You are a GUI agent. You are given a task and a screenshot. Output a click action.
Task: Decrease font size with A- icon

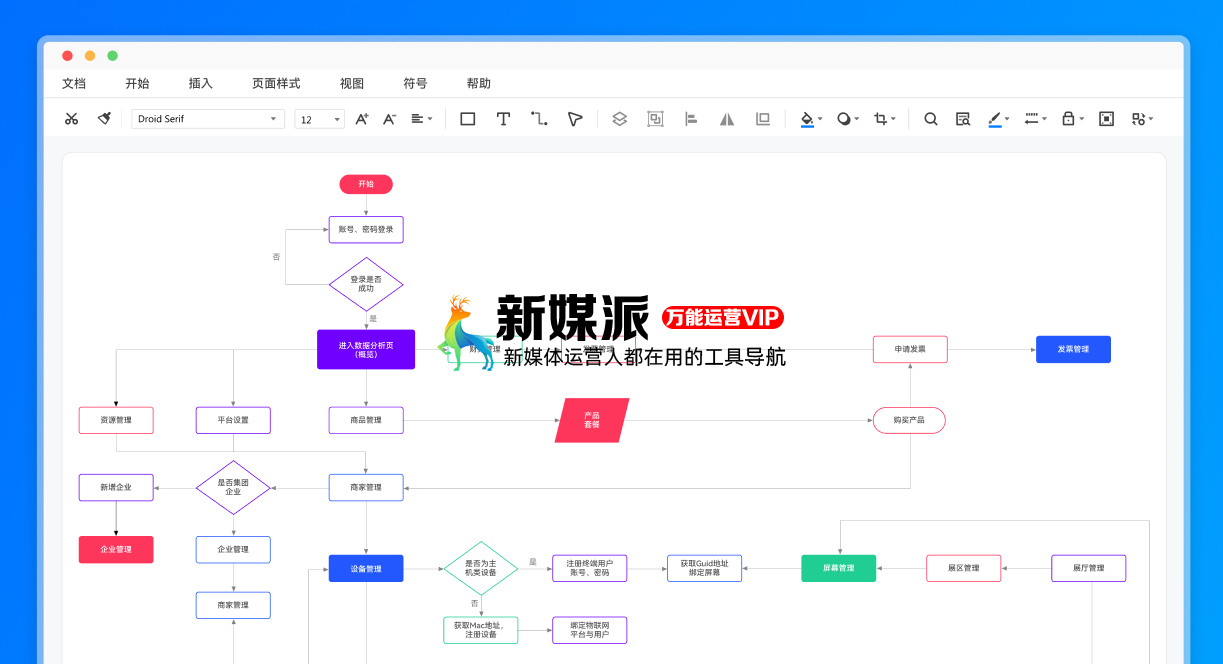click(x=390, y=119)
